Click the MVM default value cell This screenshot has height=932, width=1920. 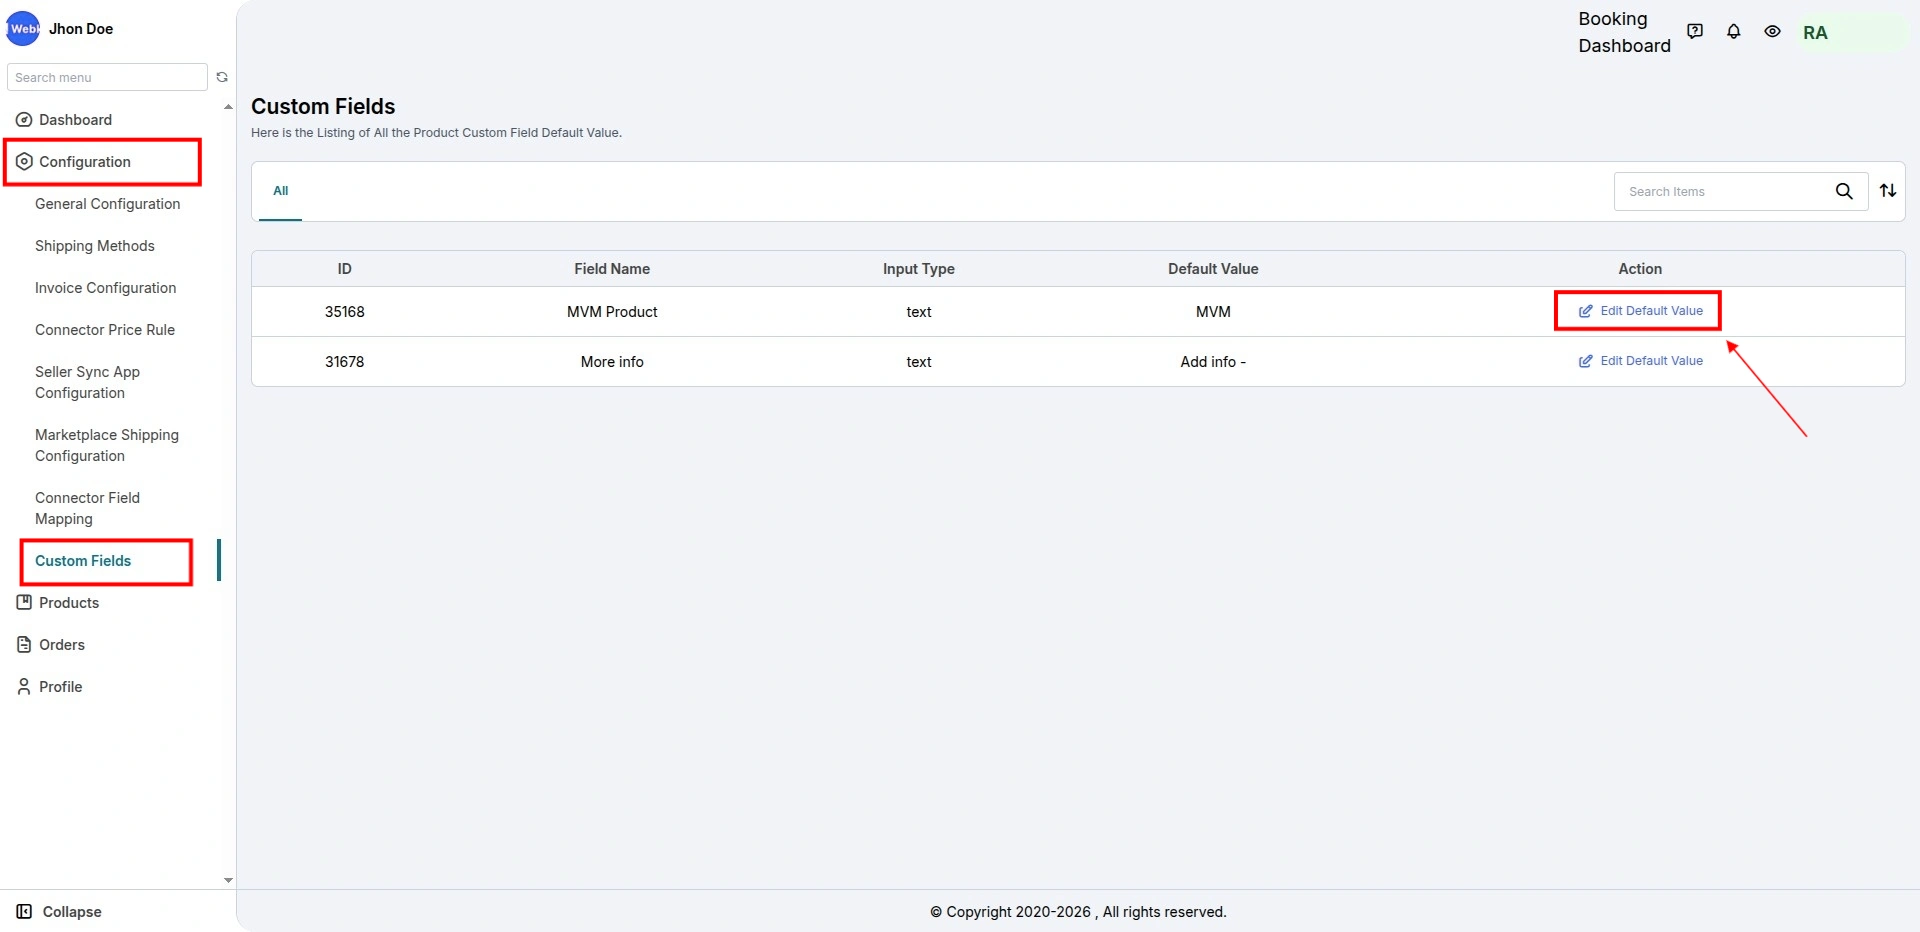(x=1213, y=312)
